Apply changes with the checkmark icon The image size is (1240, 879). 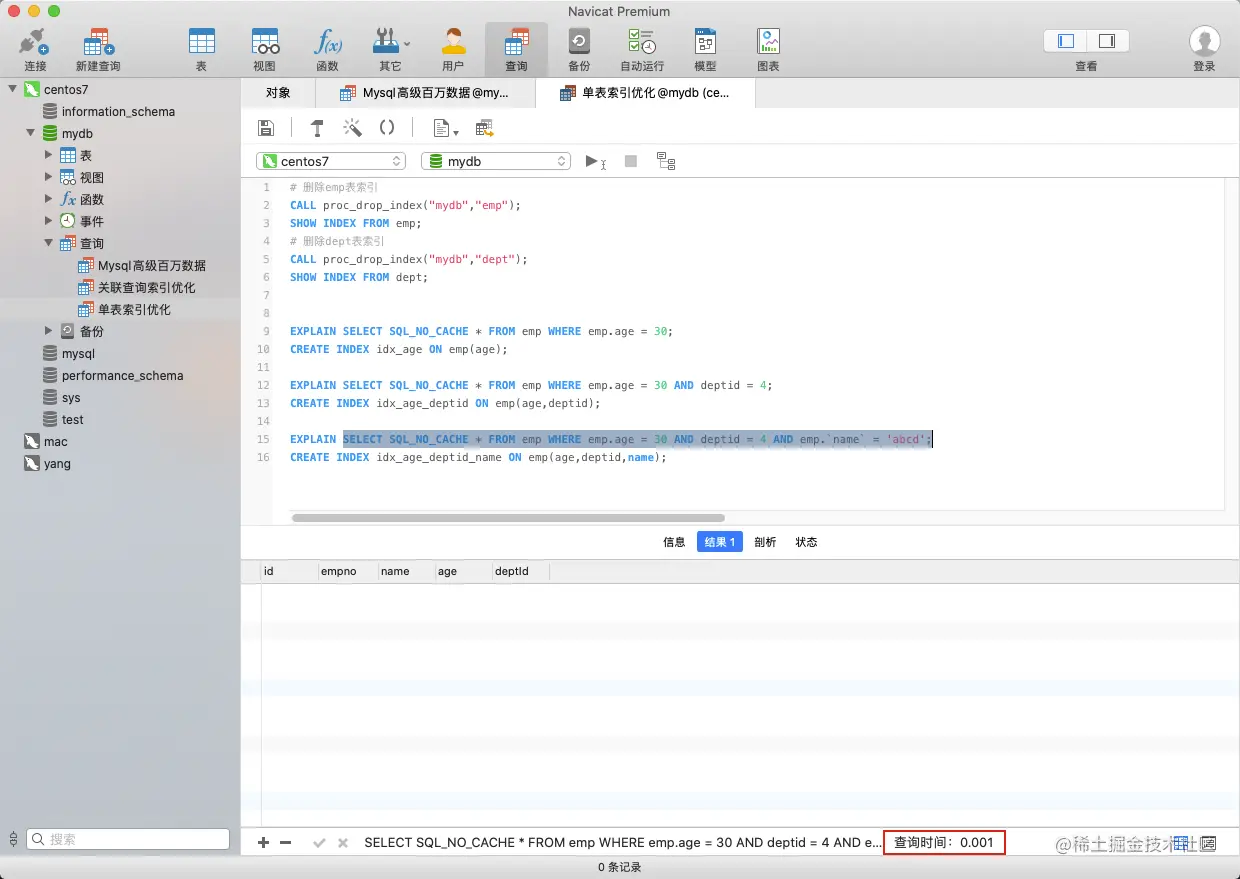[320, 843]
